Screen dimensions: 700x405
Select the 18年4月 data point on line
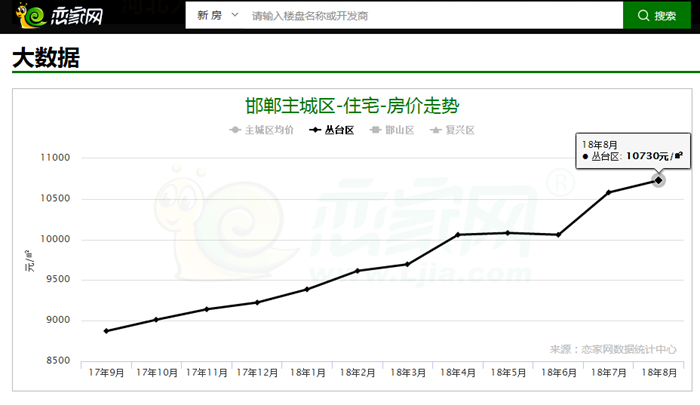[x=458, y=234]
